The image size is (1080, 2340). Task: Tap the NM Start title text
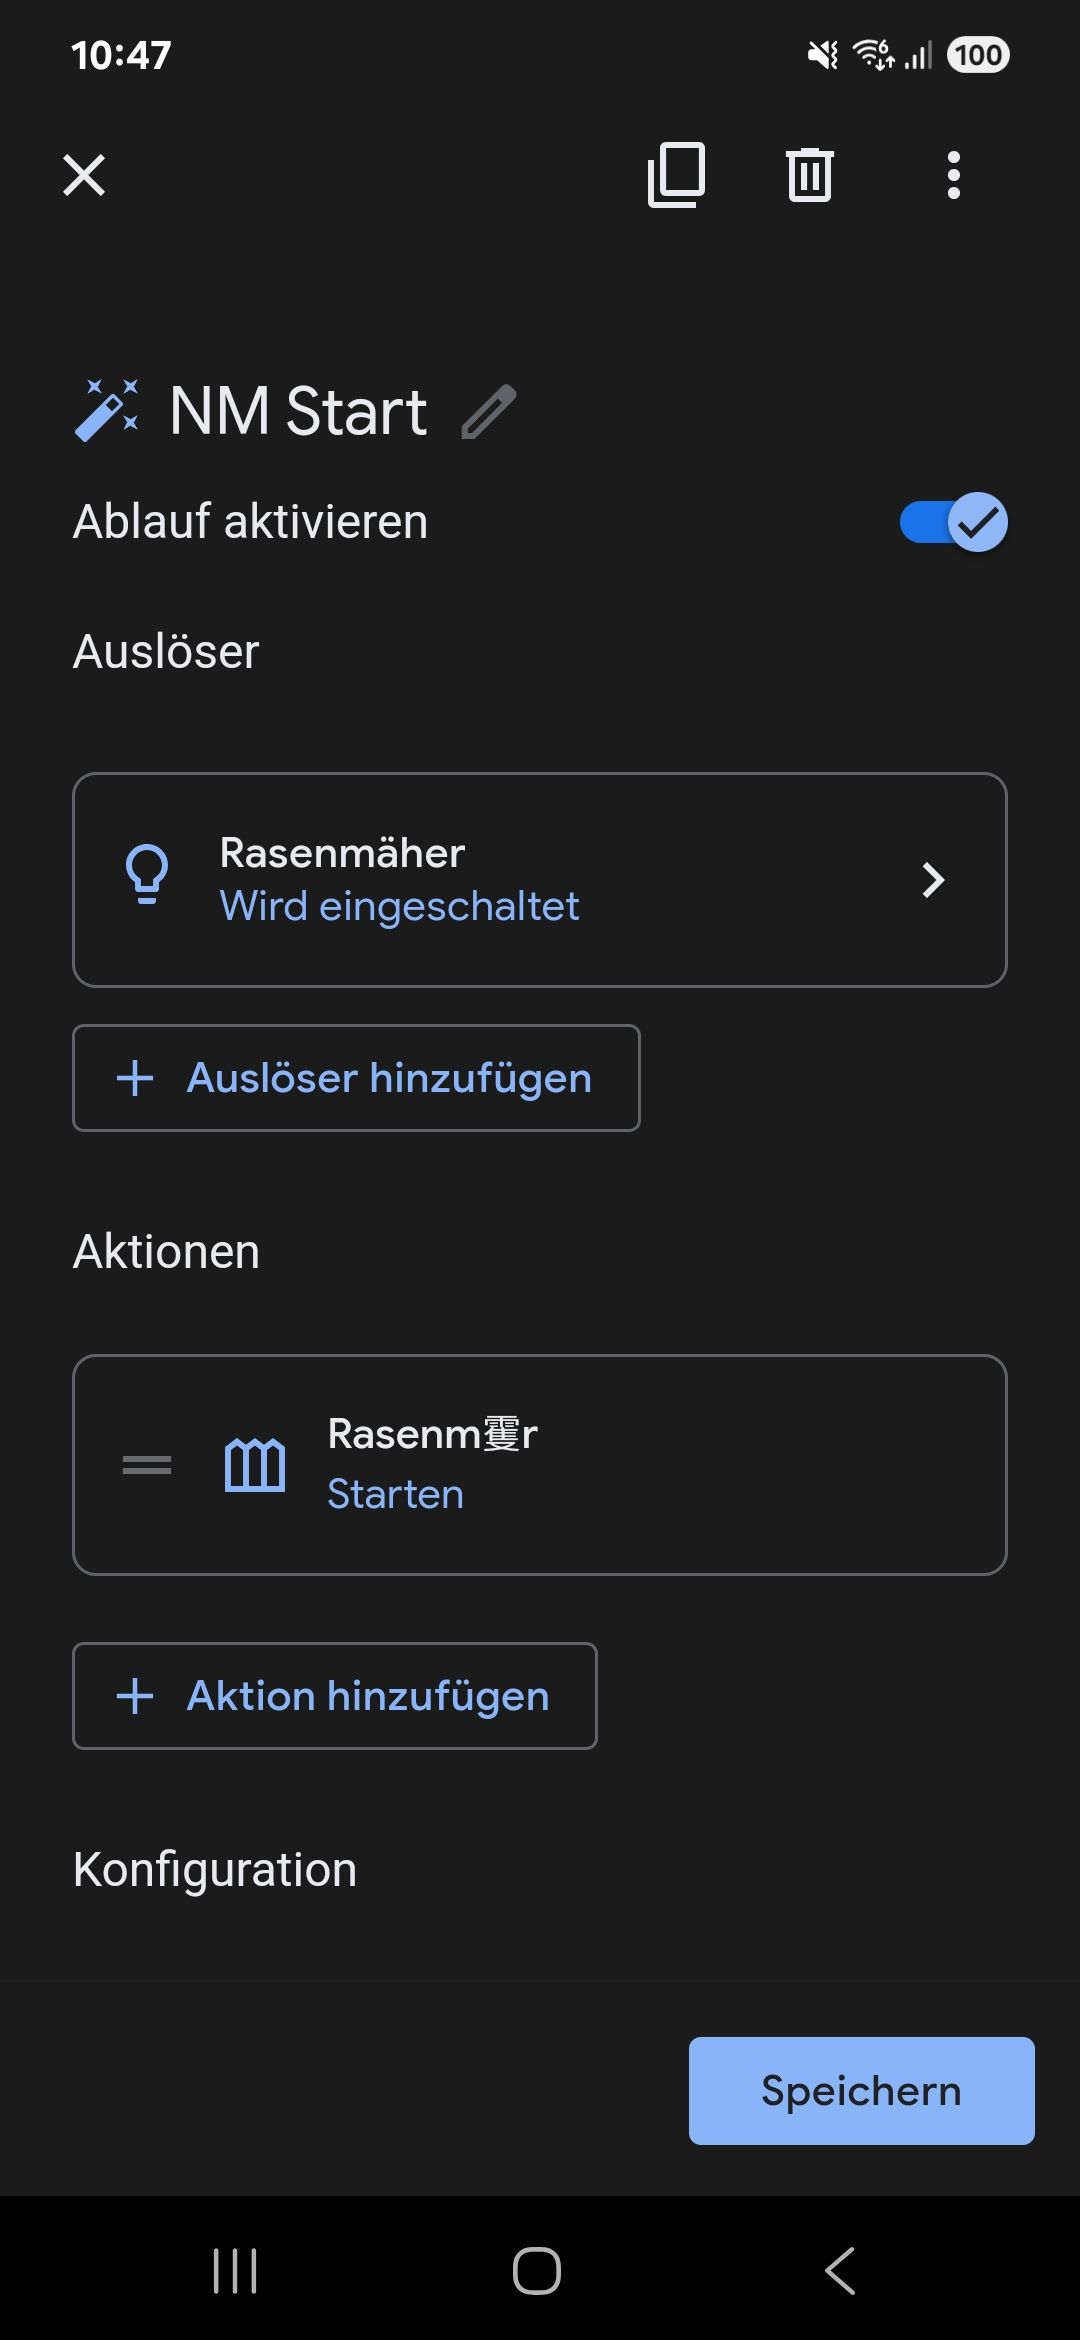pyautogui.click(x=298, y=411)
